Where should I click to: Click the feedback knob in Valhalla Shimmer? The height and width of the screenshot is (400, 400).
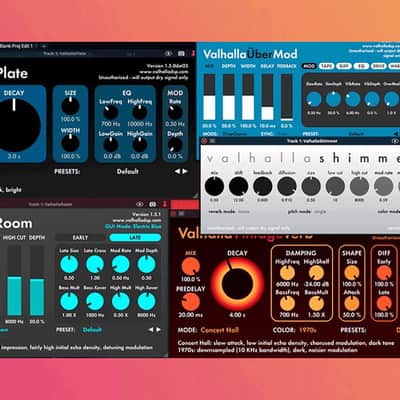[263, 186]
